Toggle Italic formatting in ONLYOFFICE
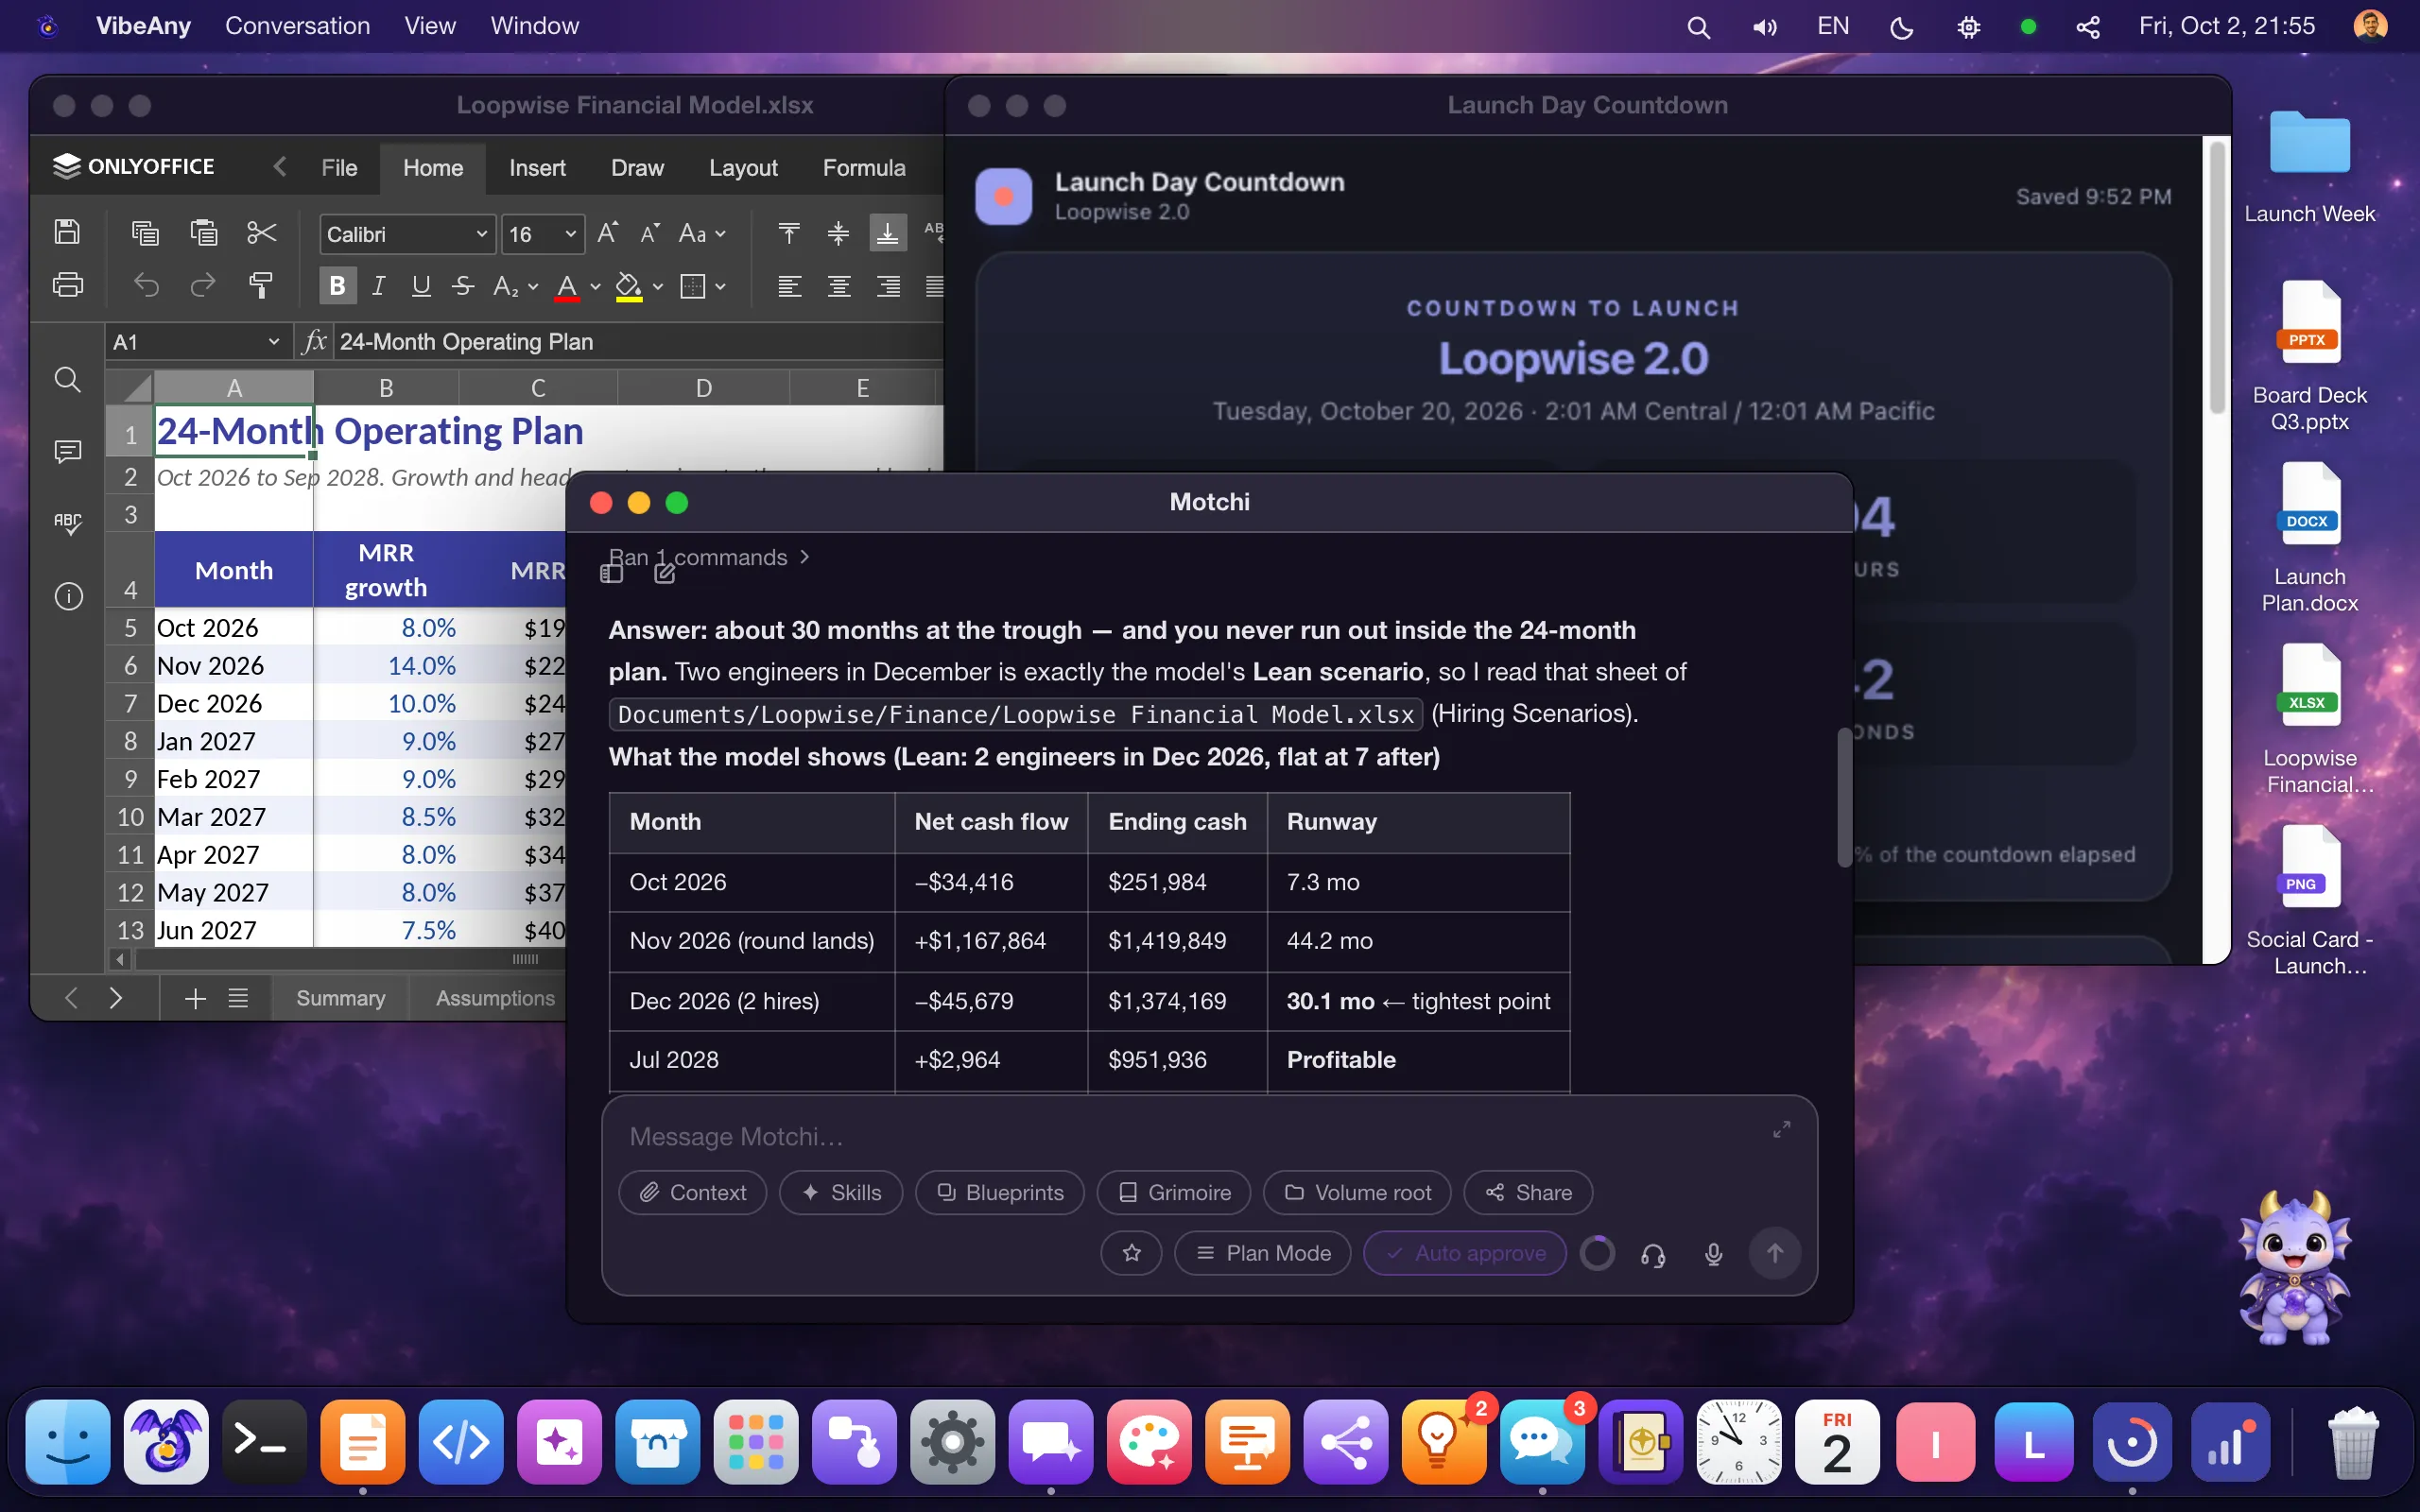The image size is (2420, 1512). coord(378,287)
